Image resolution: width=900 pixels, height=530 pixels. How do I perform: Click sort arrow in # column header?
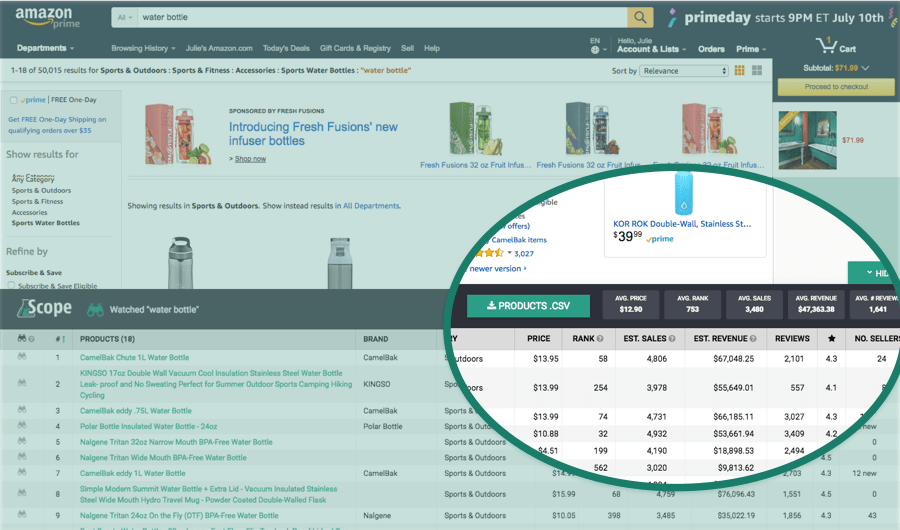point(63,339)
